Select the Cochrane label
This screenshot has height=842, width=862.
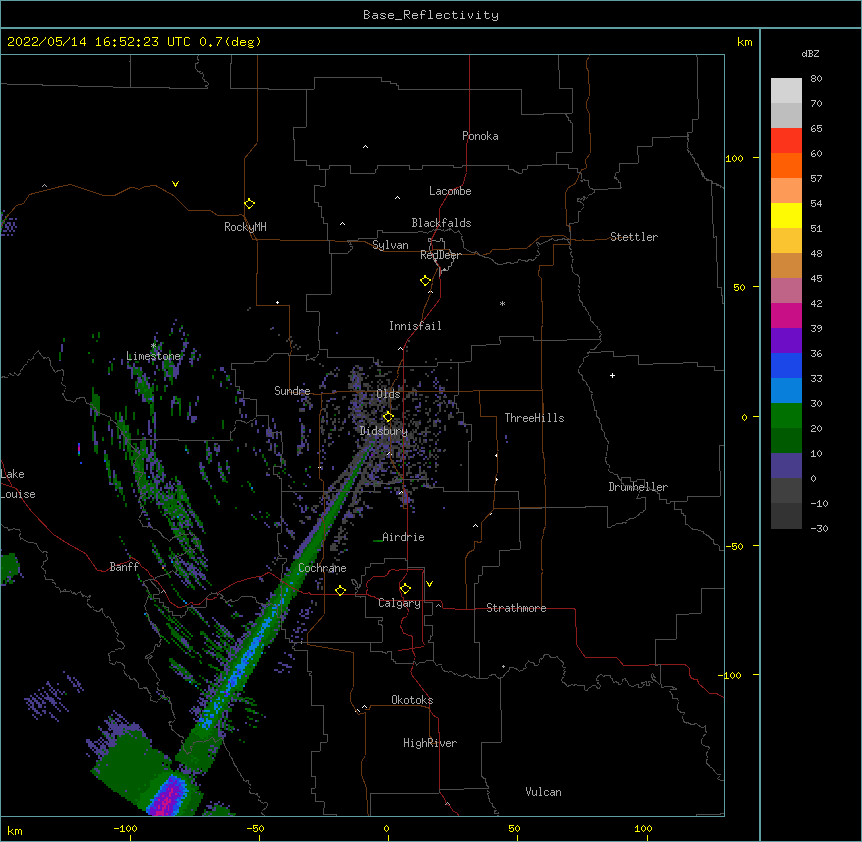pos(322,568)
